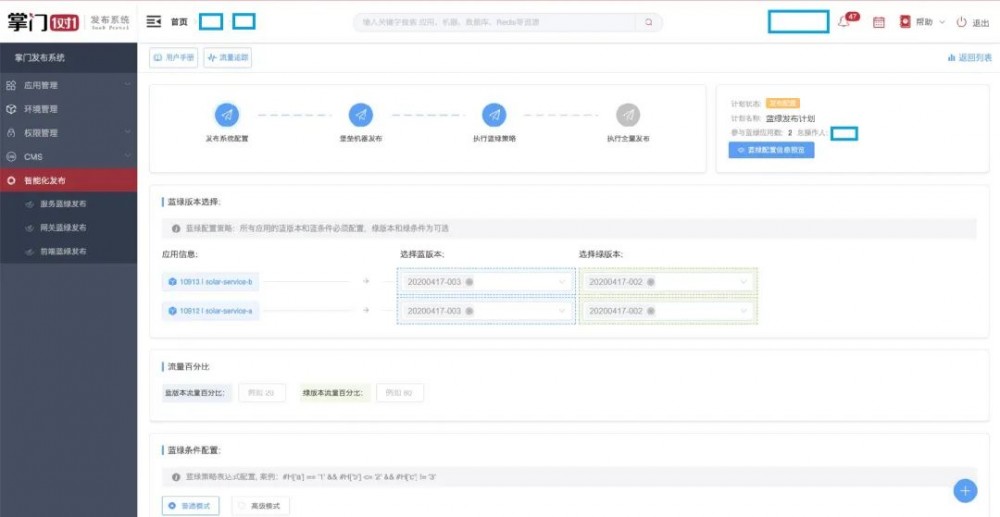1000x517 pixels.
Task: Select 普通模式 radio option
Action: (x=191, y=506)
